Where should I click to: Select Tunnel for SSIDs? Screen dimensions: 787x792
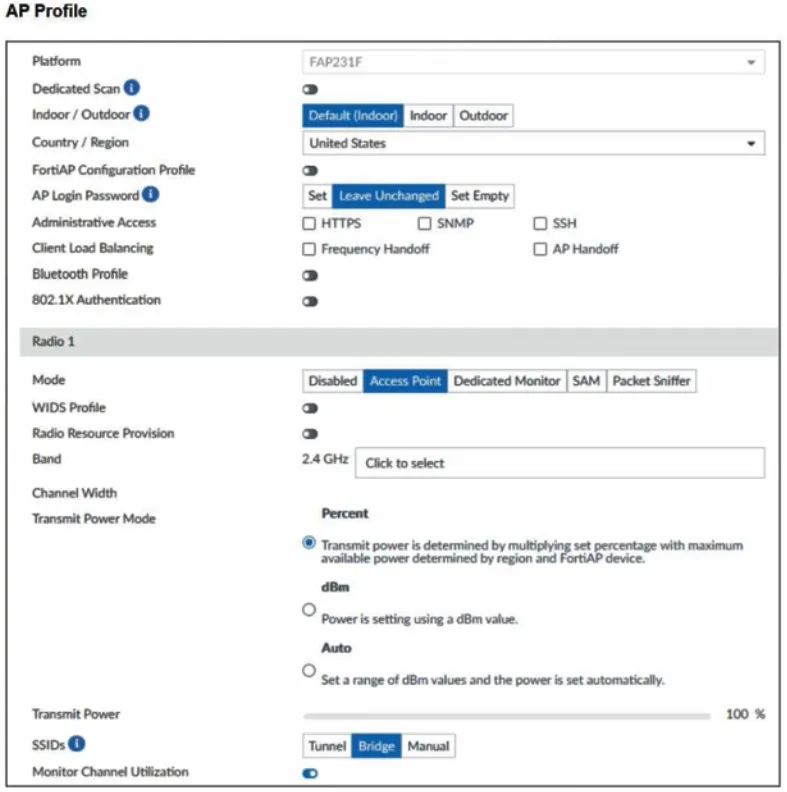[x=327, y=746]
